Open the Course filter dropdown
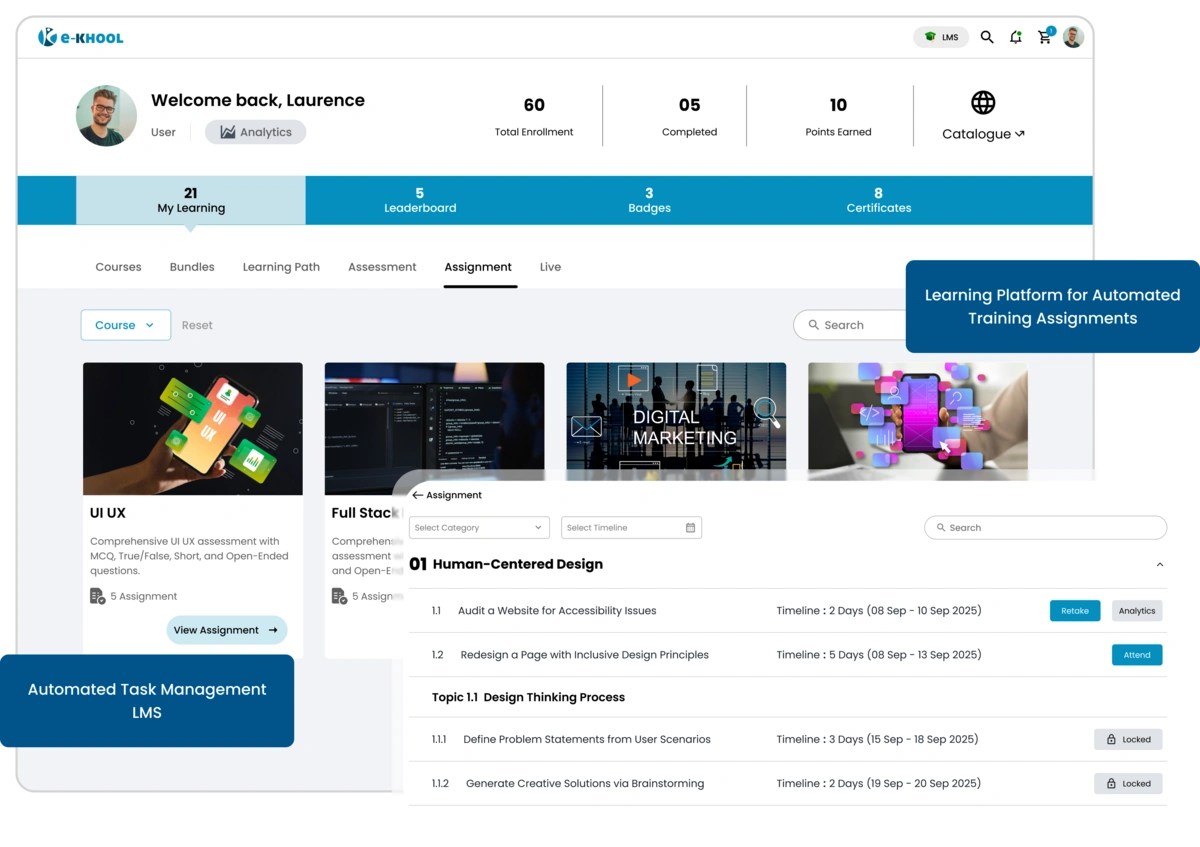This screenshot has height=847, width=1200. pyautogui.click(x=125, y=324)
